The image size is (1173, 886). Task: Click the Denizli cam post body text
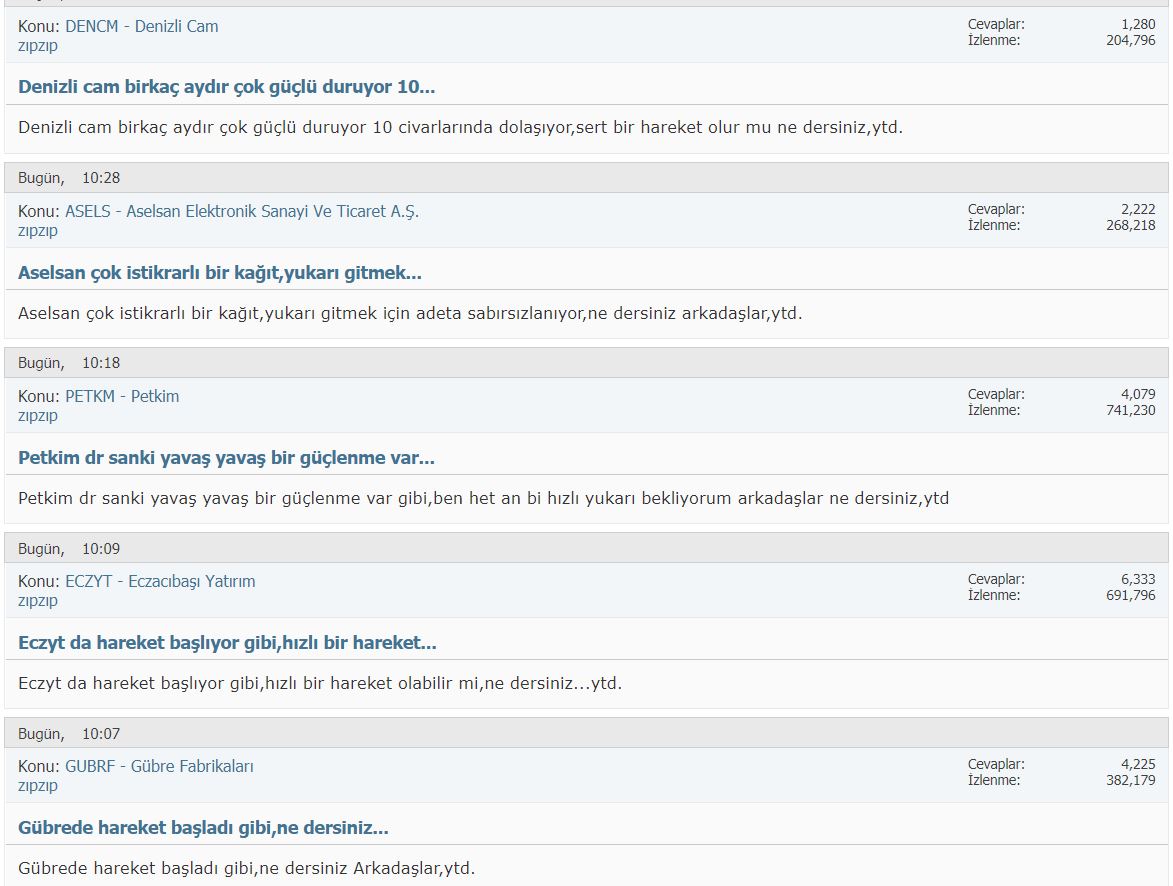coord(460,127)
